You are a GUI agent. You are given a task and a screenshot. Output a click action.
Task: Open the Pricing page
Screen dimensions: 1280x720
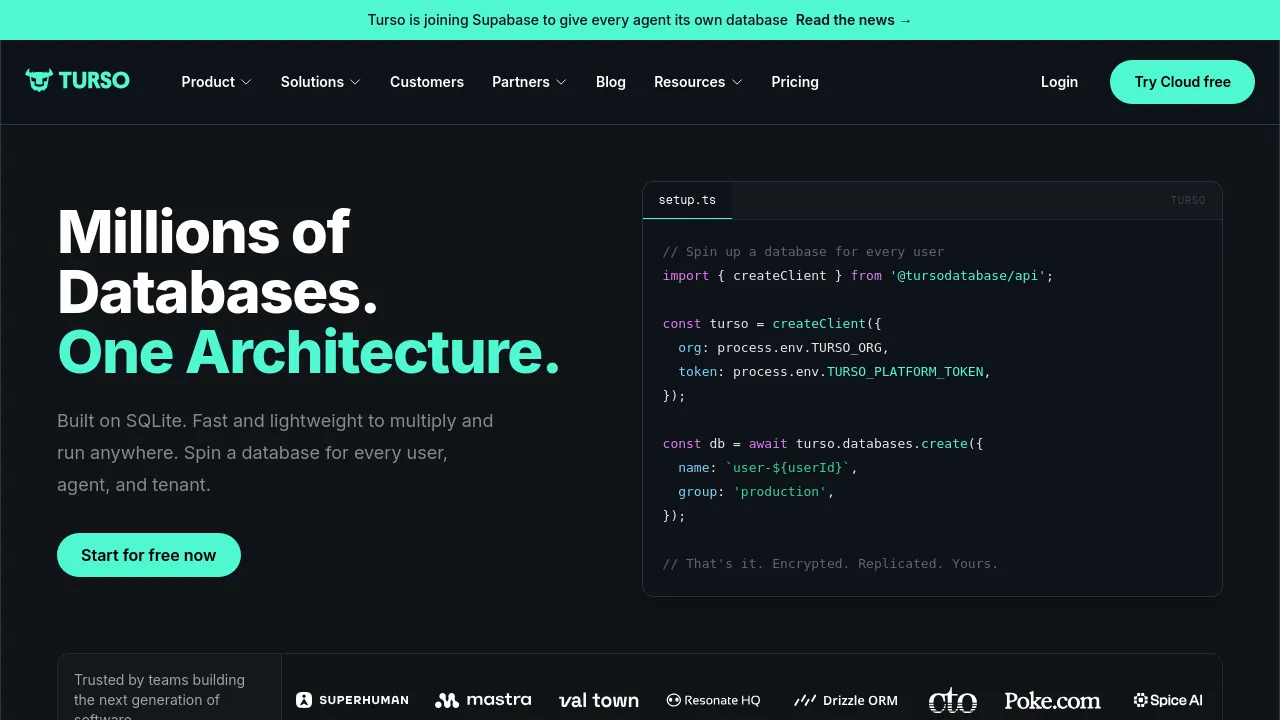coord(795,82)
